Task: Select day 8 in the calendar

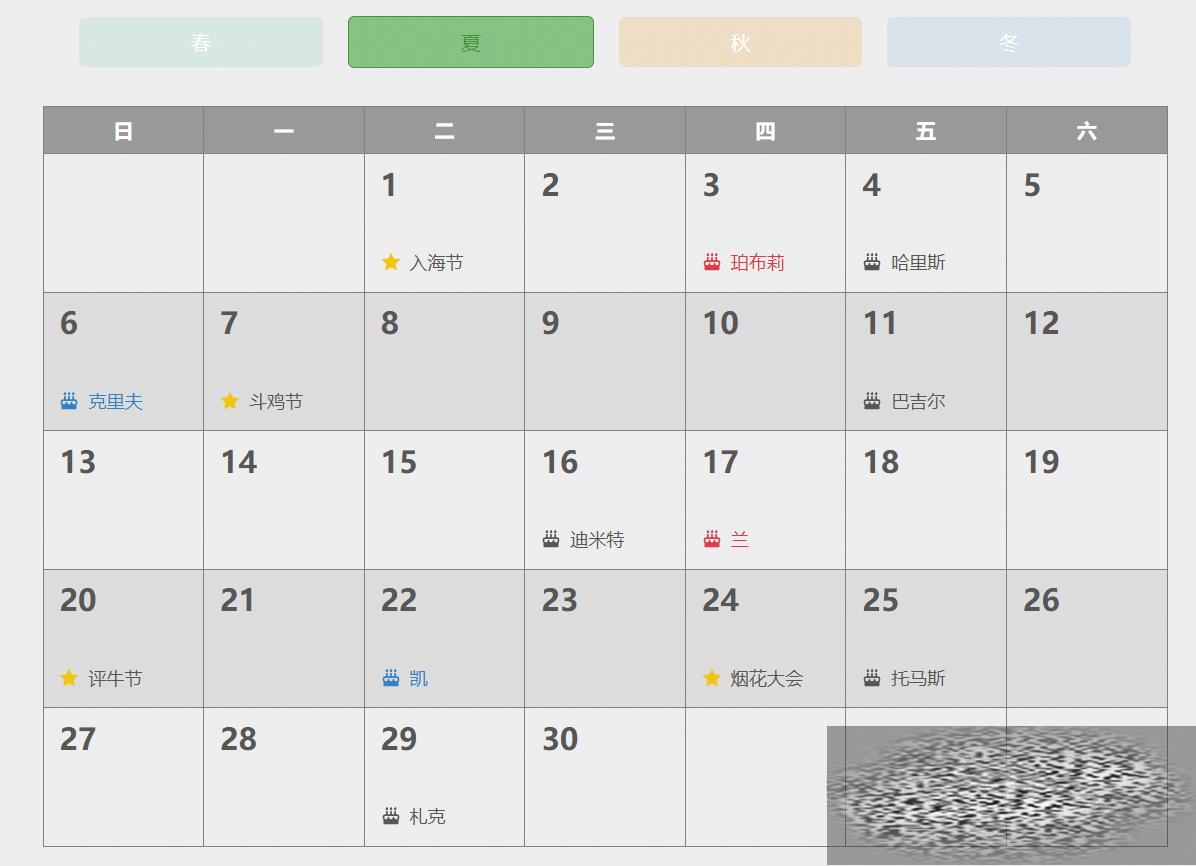Action: pyautogui.click(x=445, y=362)
